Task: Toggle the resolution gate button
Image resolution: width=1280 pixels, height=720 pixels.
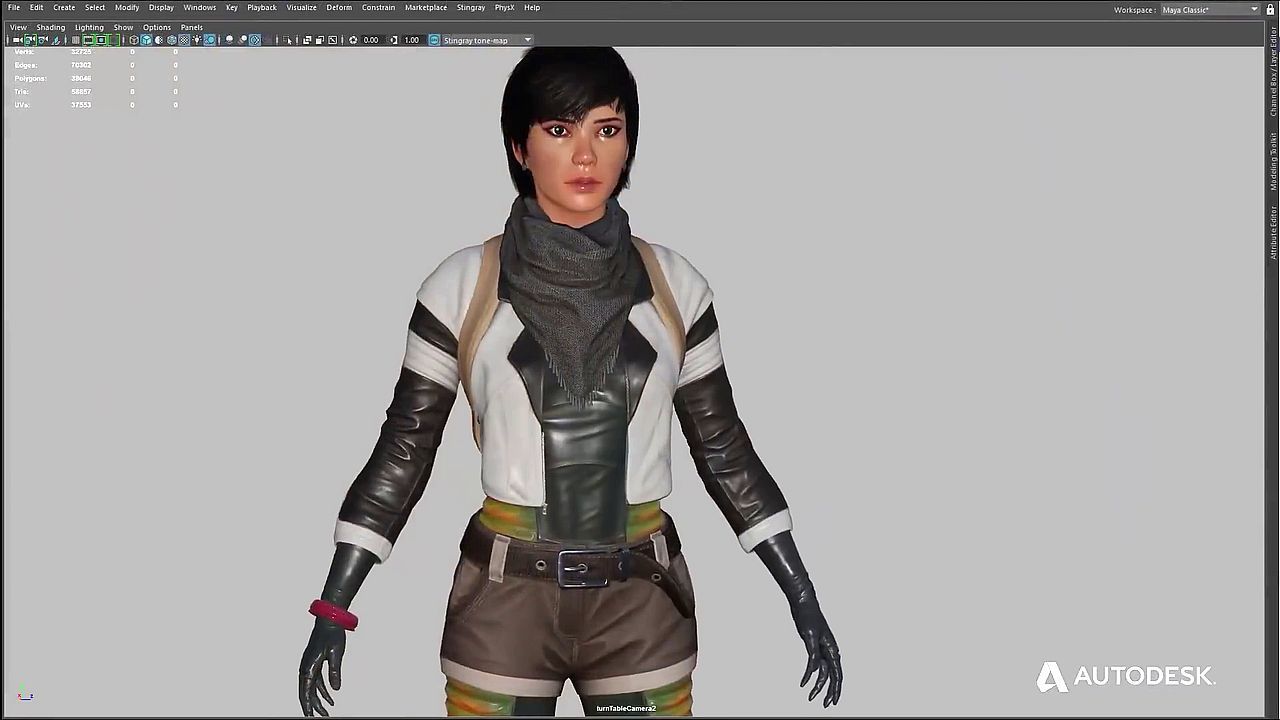Action: [101, 40]
